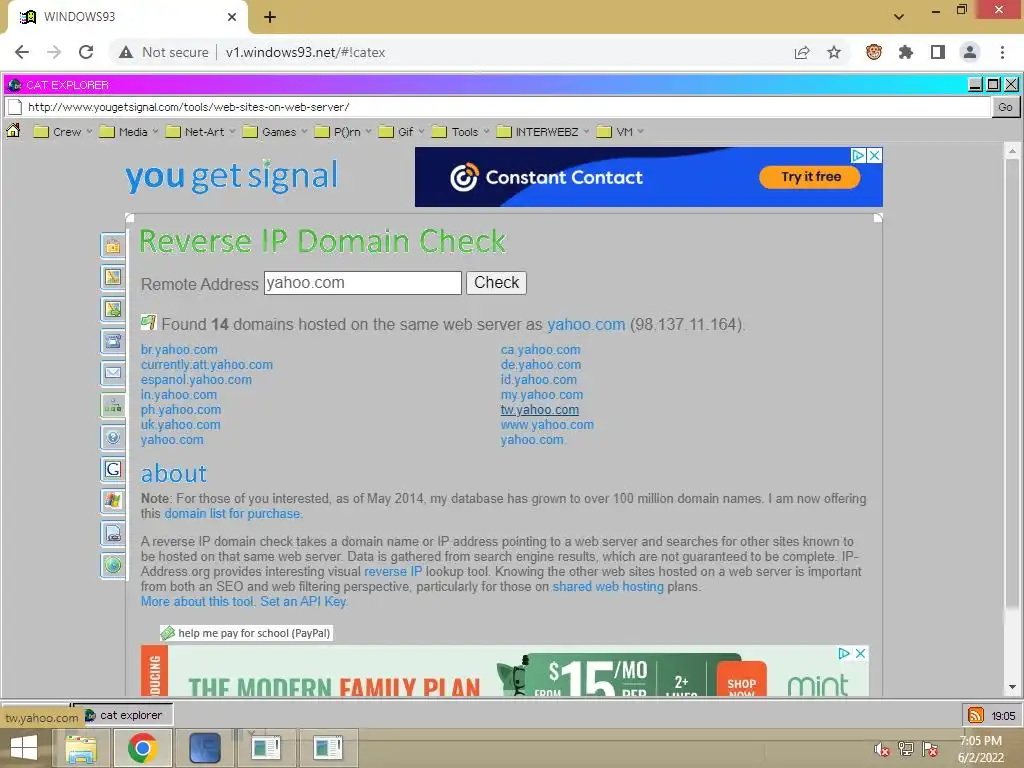Select the green network tree sidebar icon

pos(113,406)
